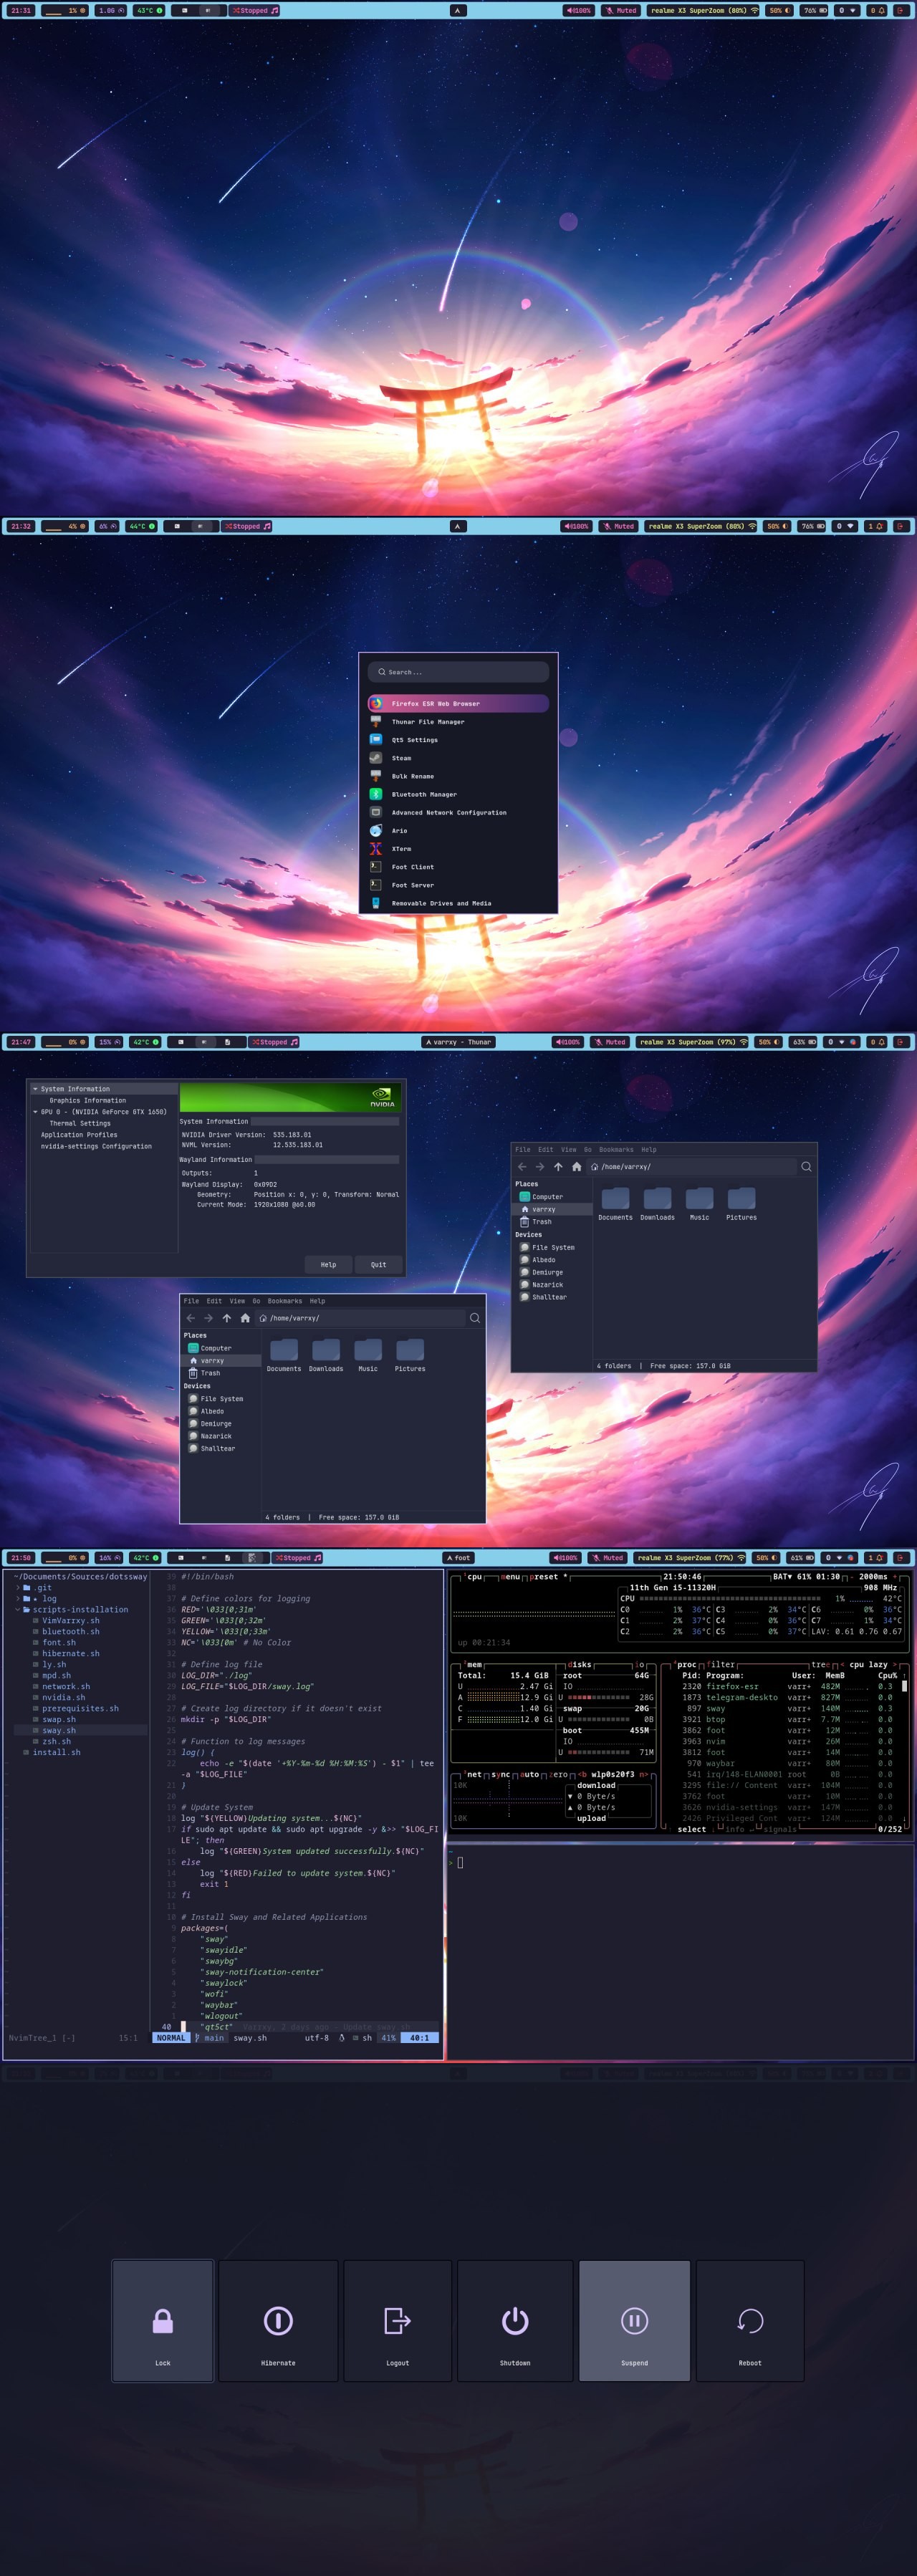Click the Reboot option
The image size is (917, 2576).
(750, 2320)
